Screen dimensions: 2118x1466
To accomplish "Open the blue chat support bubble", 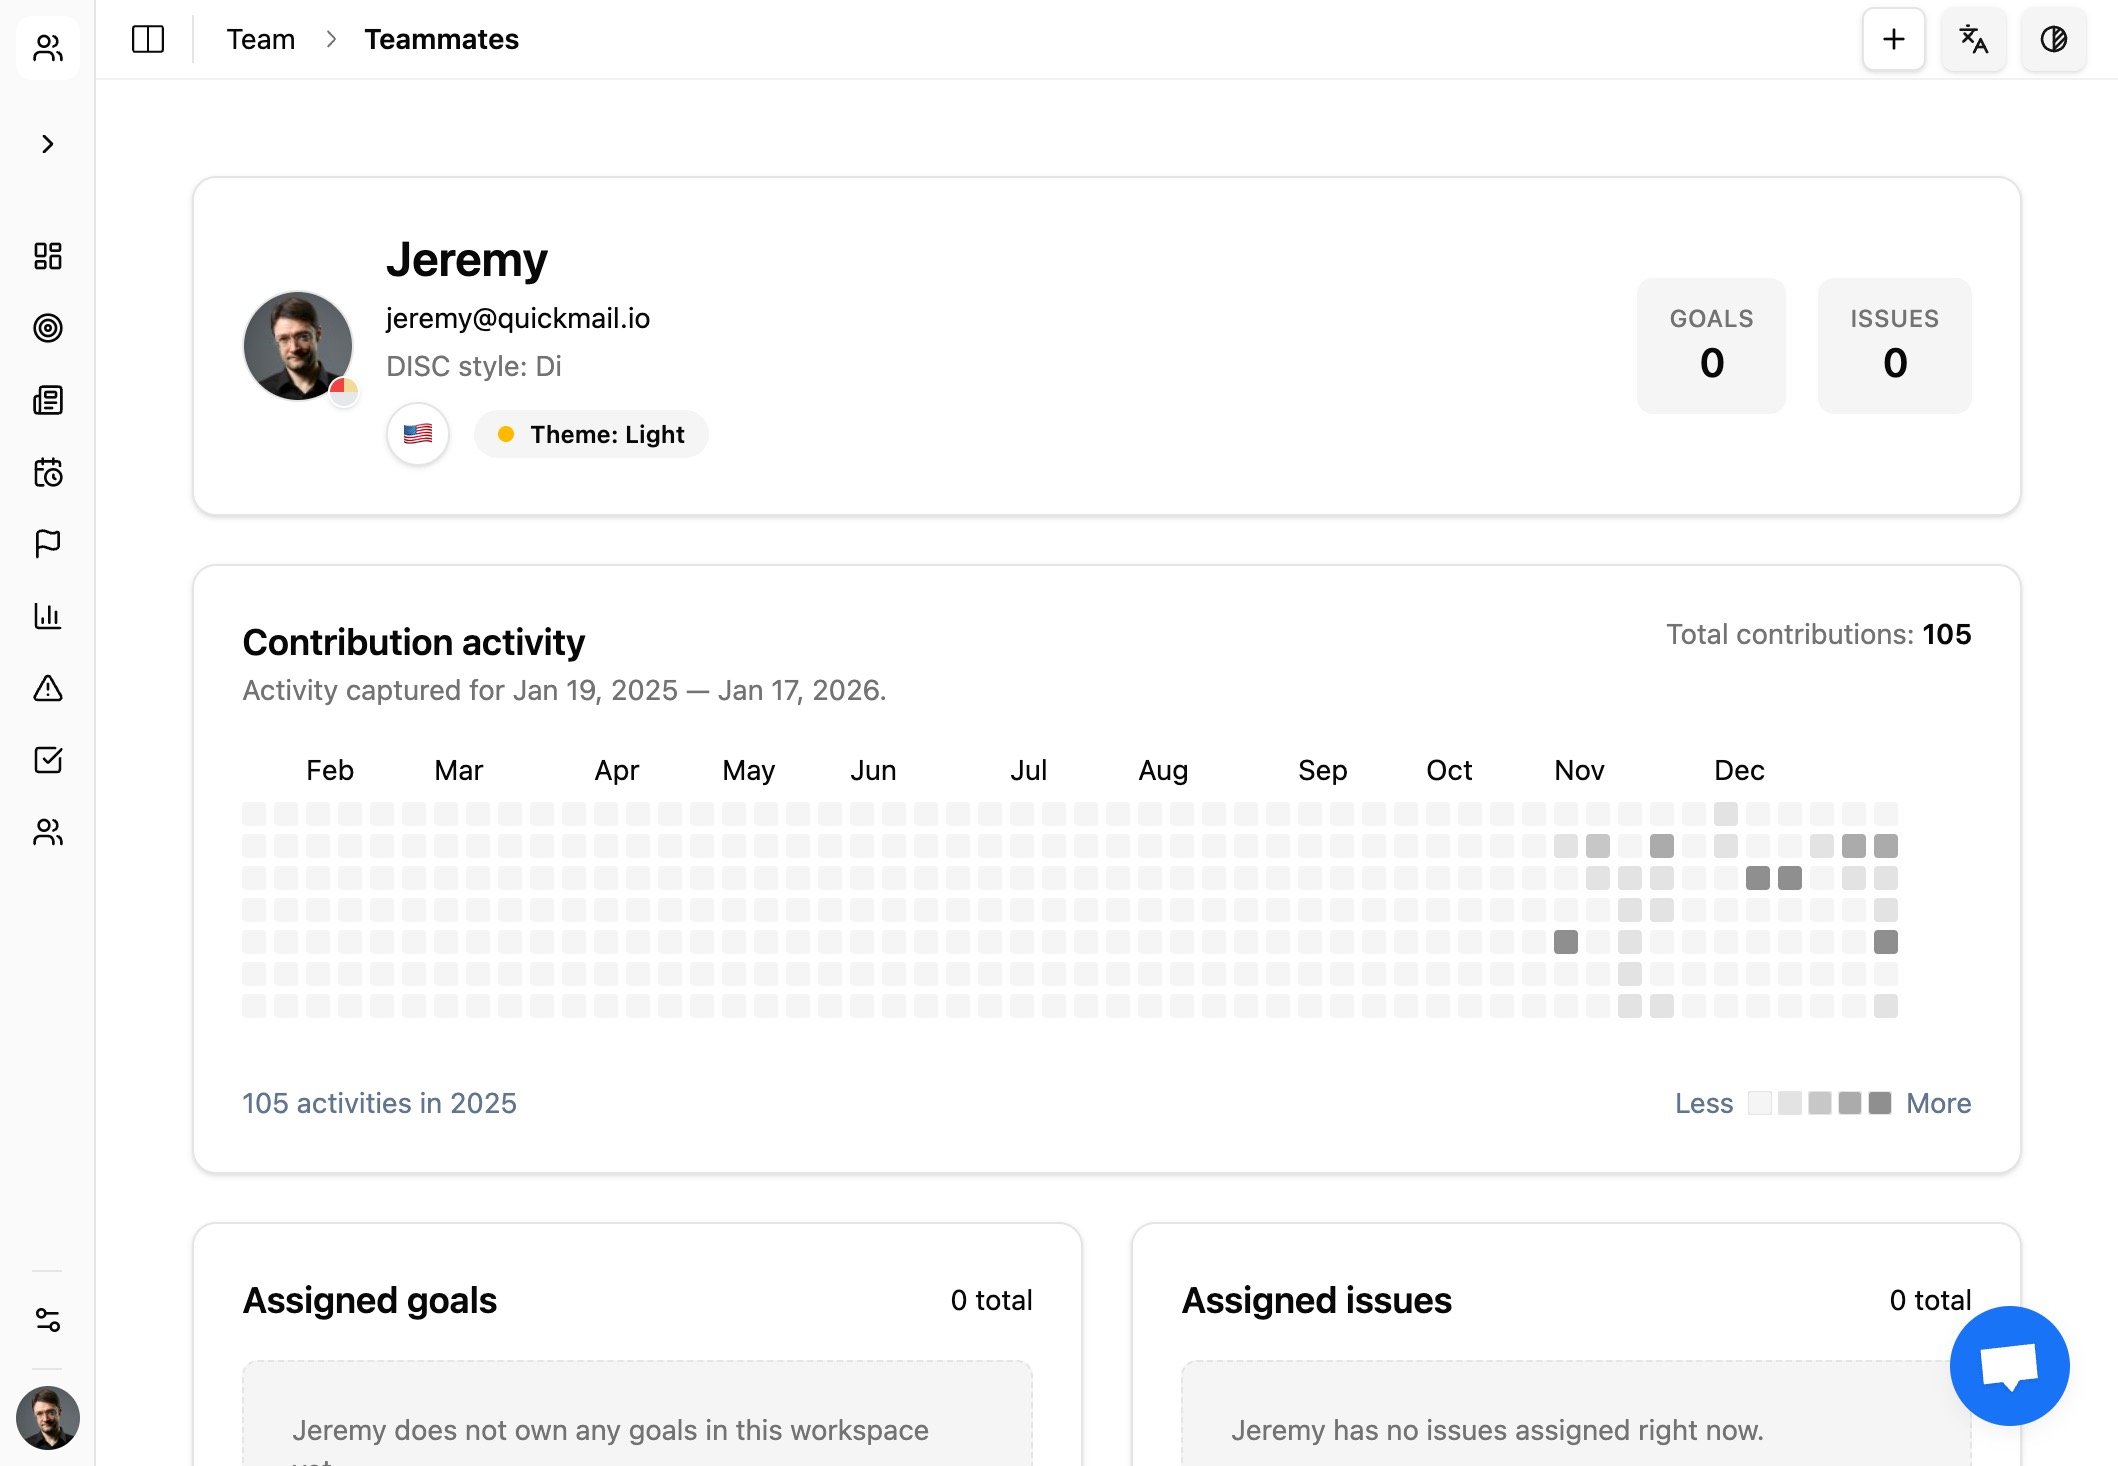I will (2009, 1366).
